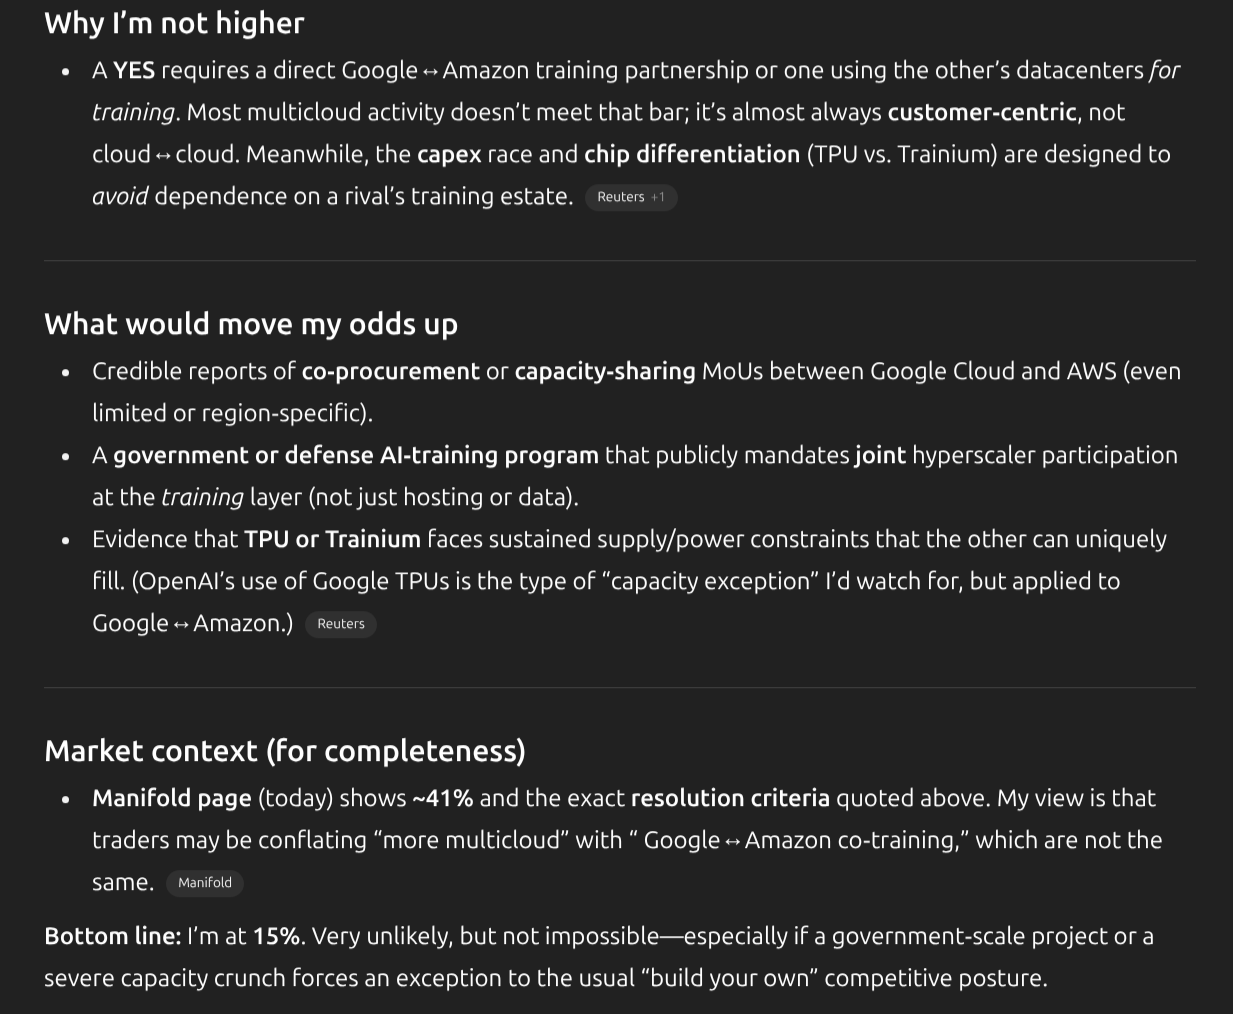Select the "Market context (for completeness)" heading
Image resolution: width=1233 pixels, height=1014 pixels.
point(285,751)
